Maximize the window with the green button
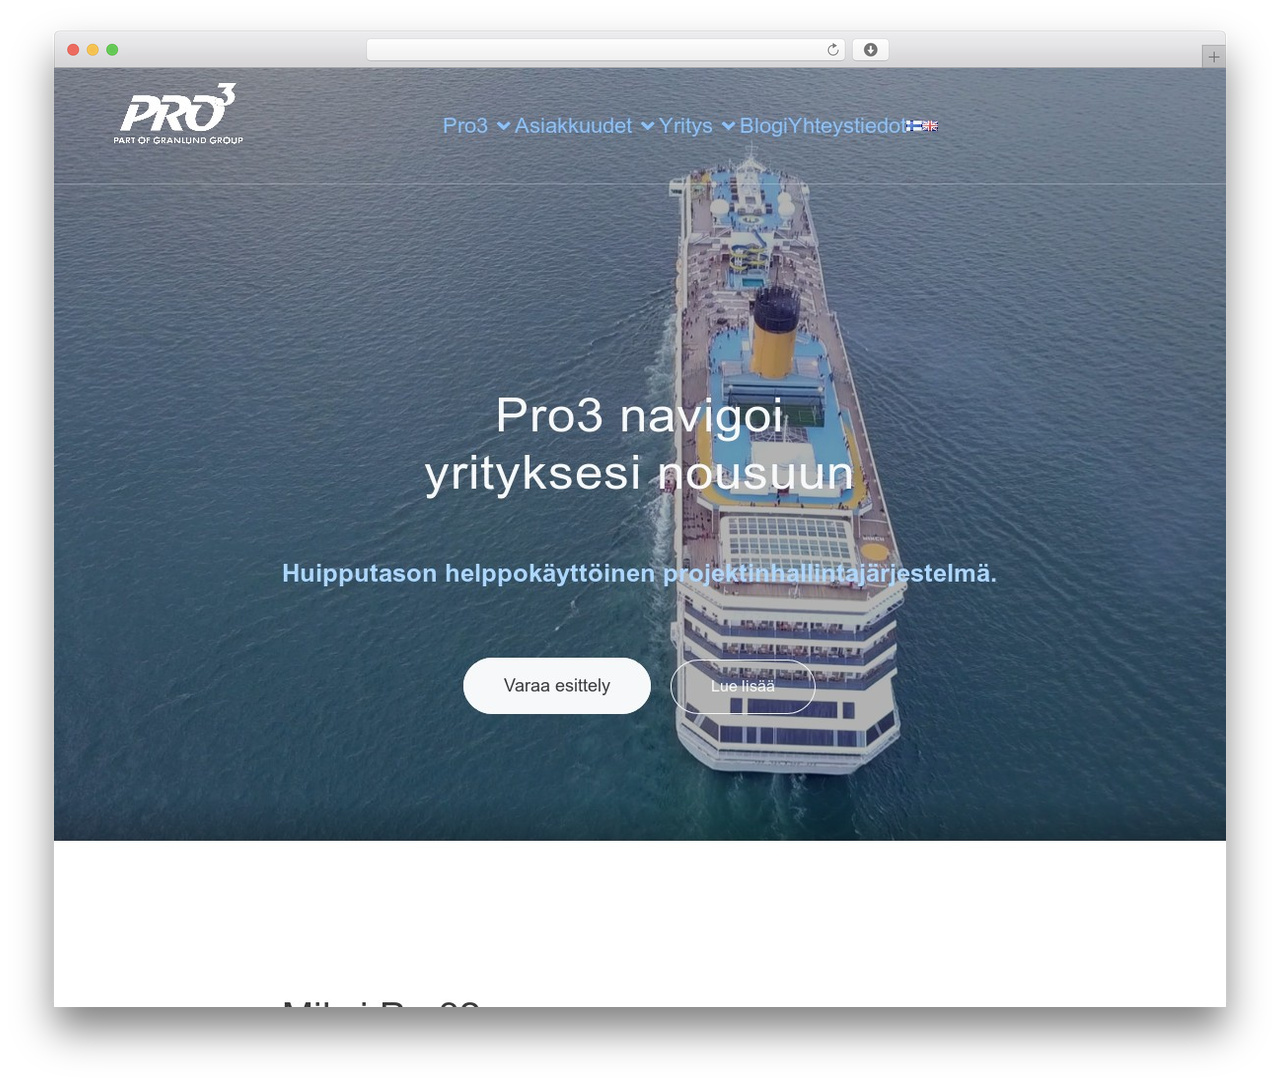The width and height of the screenshot is (1280, 1084). (x=112, y=50)
